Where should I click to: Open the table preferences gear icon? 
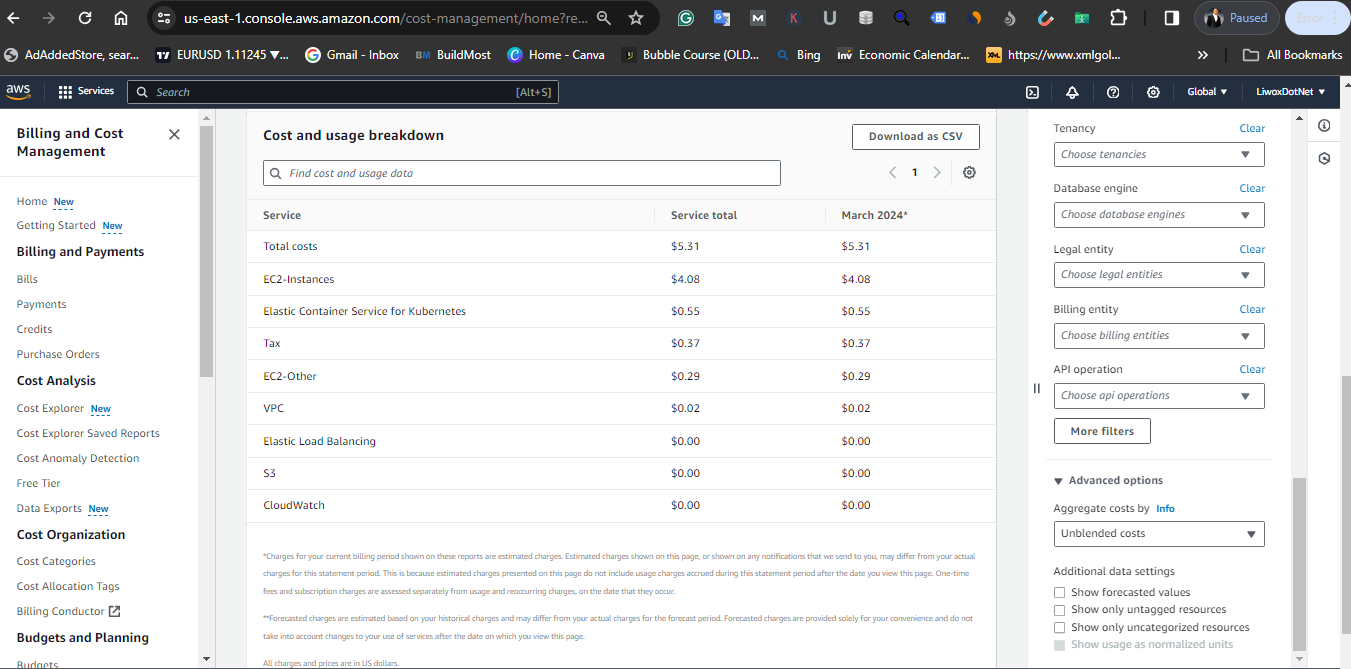pos(969,173)
